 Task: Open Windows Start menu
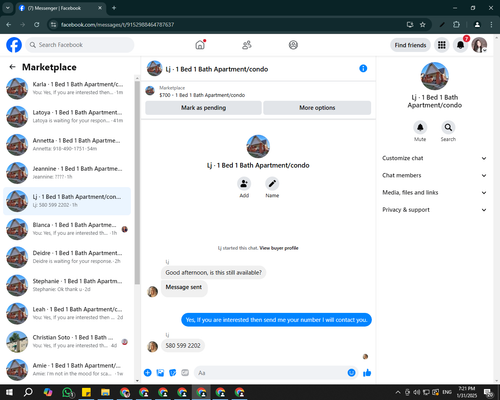(9, 392)
